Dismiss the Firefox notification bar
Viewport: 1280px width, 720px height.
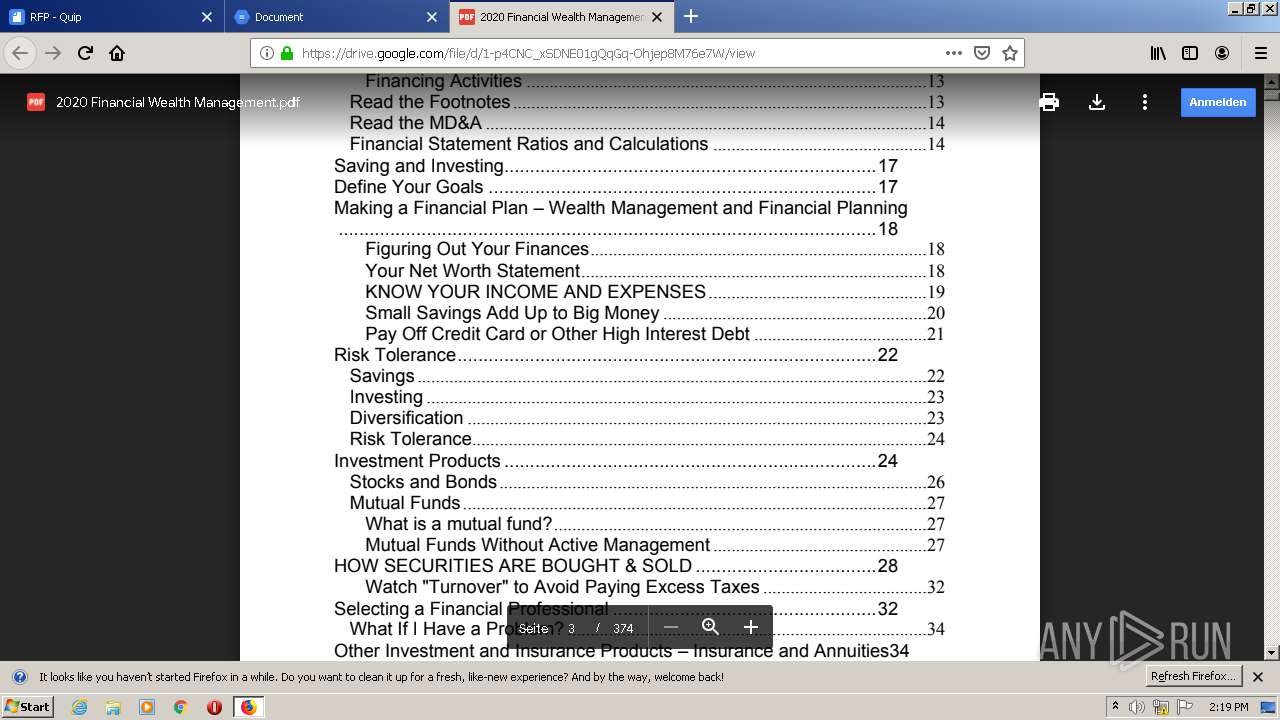click(x=1258, y=677)
